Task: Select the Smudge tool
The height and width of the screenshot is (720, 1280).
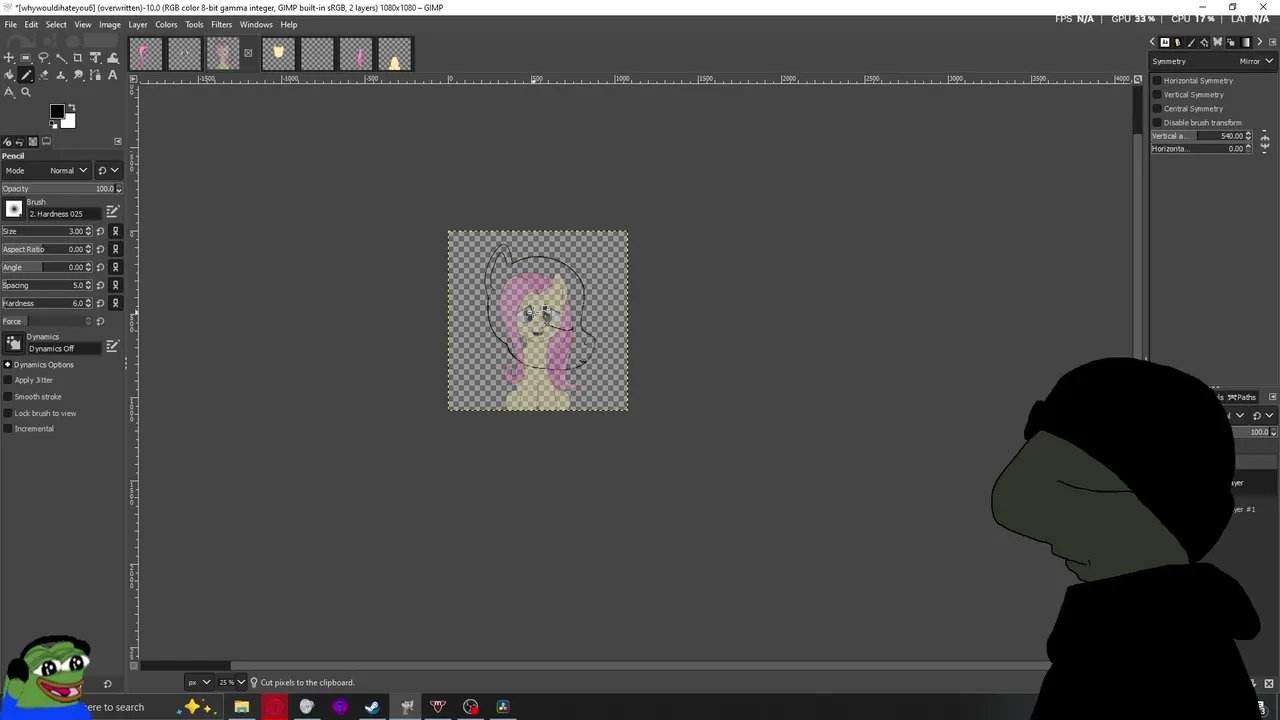Action: pyautogui.click(x=78, y=75)
